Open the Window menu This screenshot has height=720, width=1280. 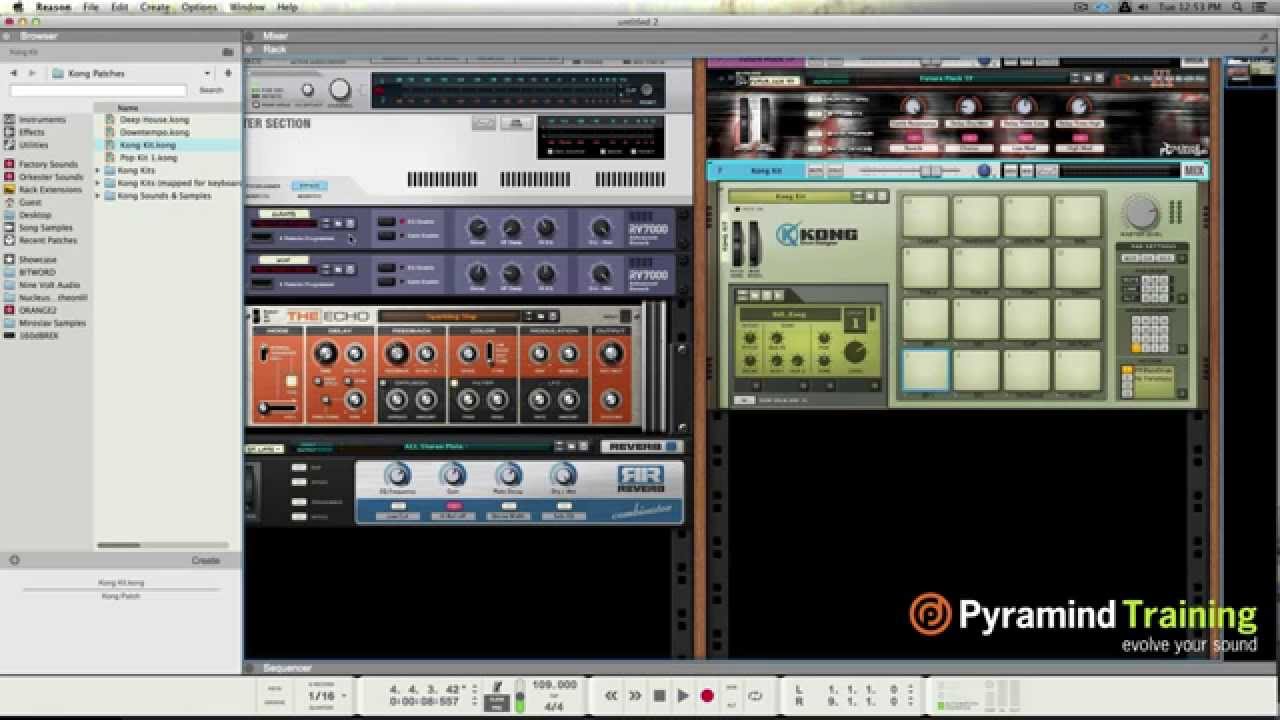click(x=247, y=7)
